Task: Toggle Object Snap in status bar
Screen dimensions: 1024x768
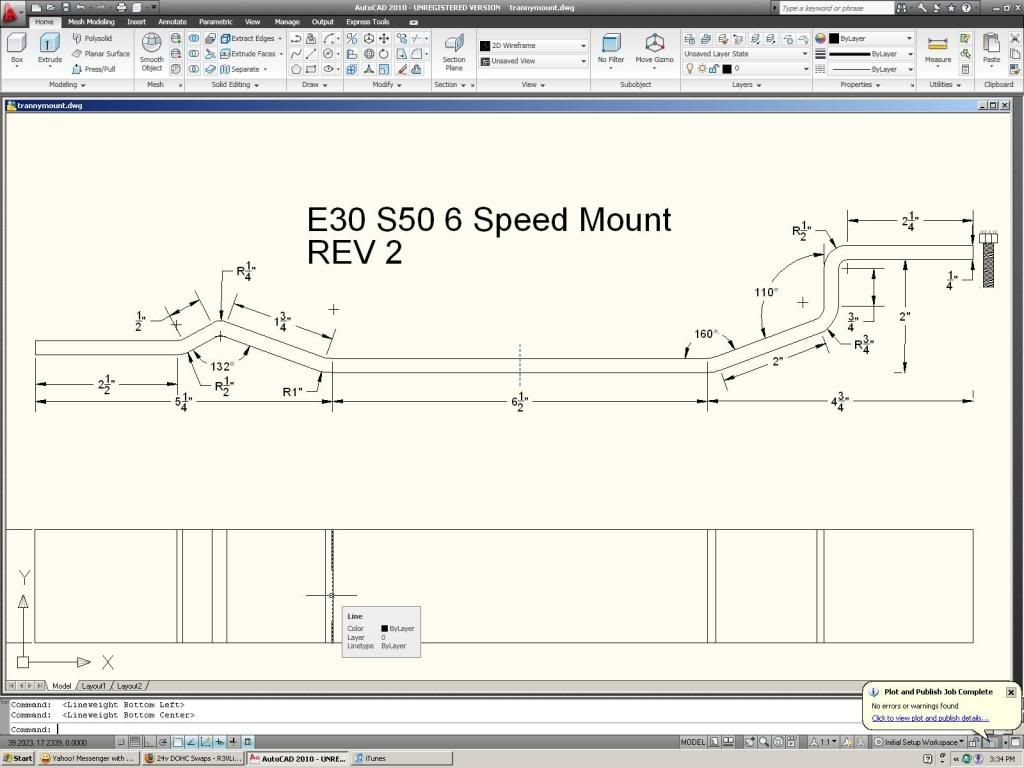Action: tap(178, 742)
